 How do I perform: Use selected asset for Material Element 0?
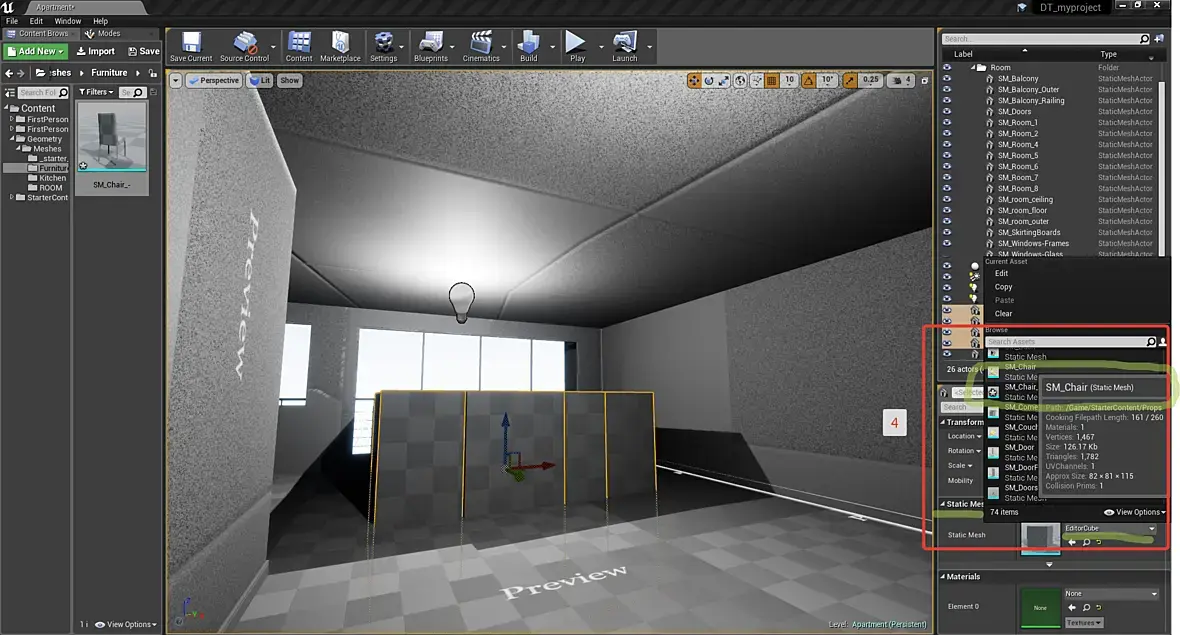(1072, 607)
